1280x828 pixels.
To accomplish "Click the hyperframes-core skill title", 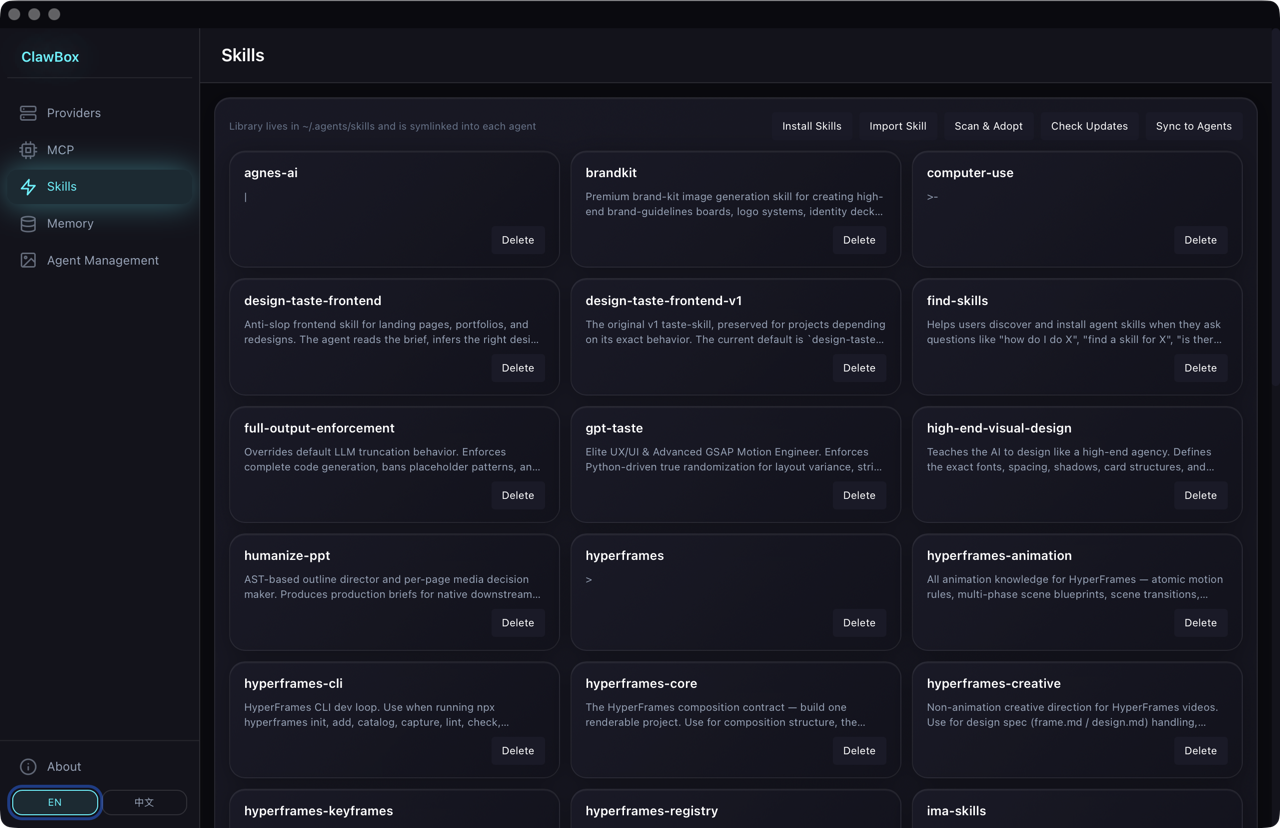I will click(x=641, y=684).
